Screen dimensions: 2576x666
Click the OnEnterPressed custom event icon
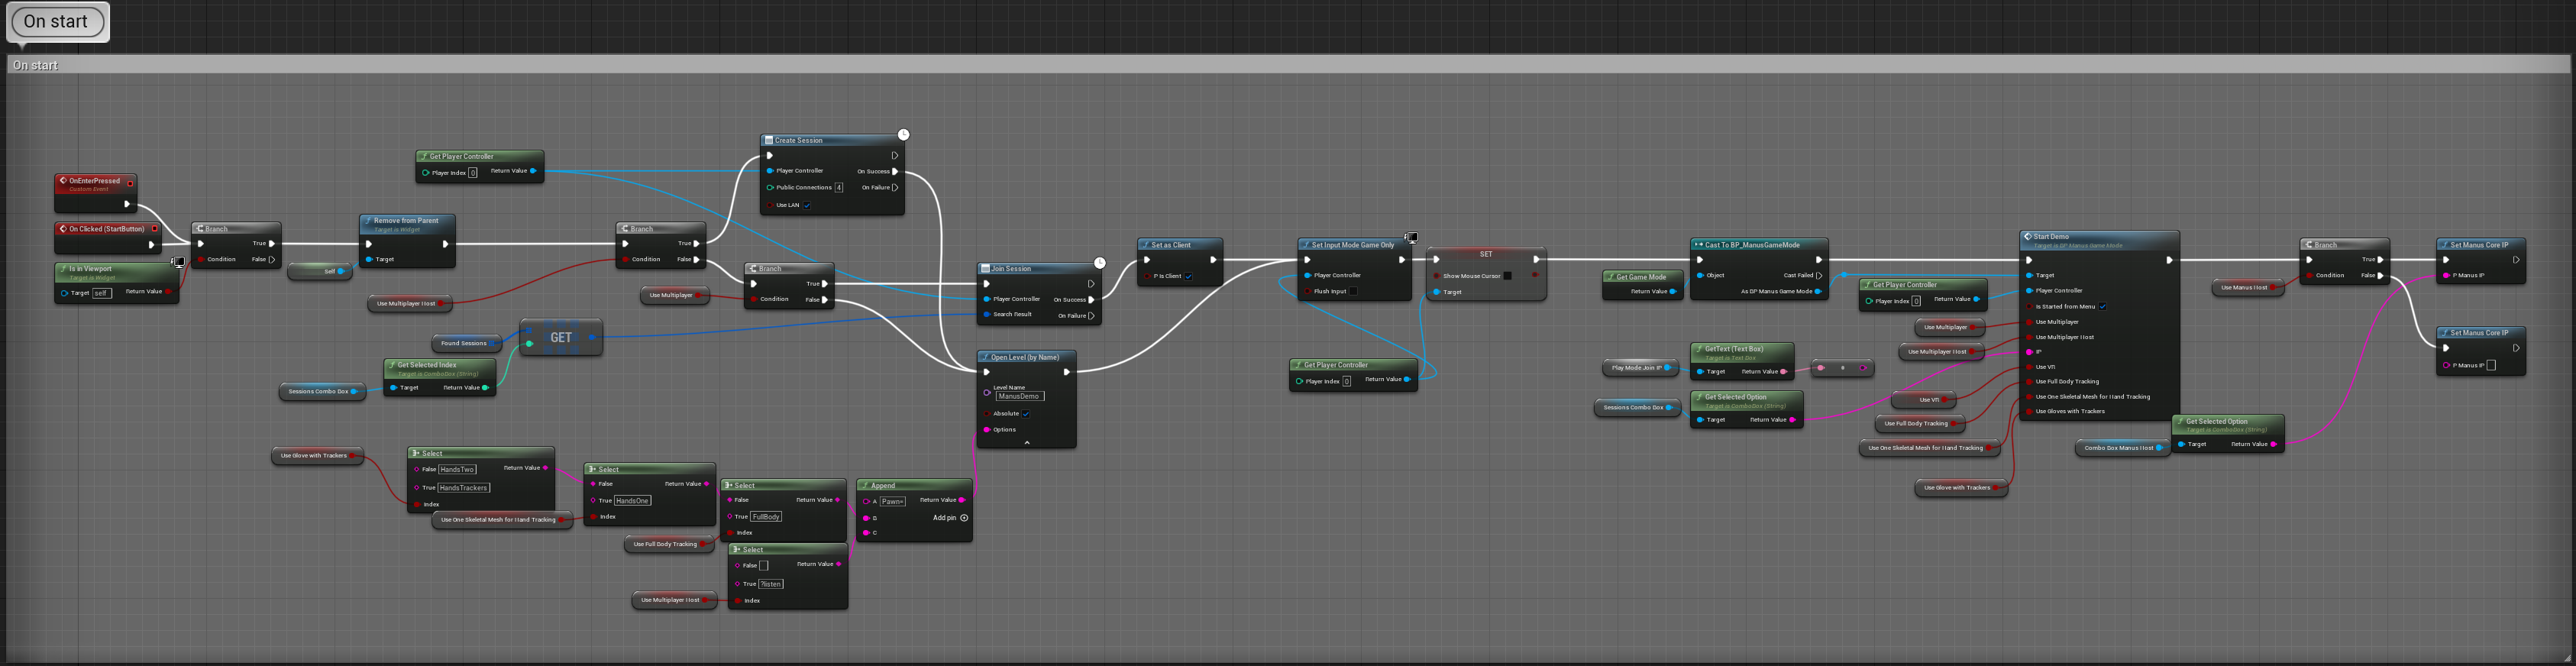63,181
